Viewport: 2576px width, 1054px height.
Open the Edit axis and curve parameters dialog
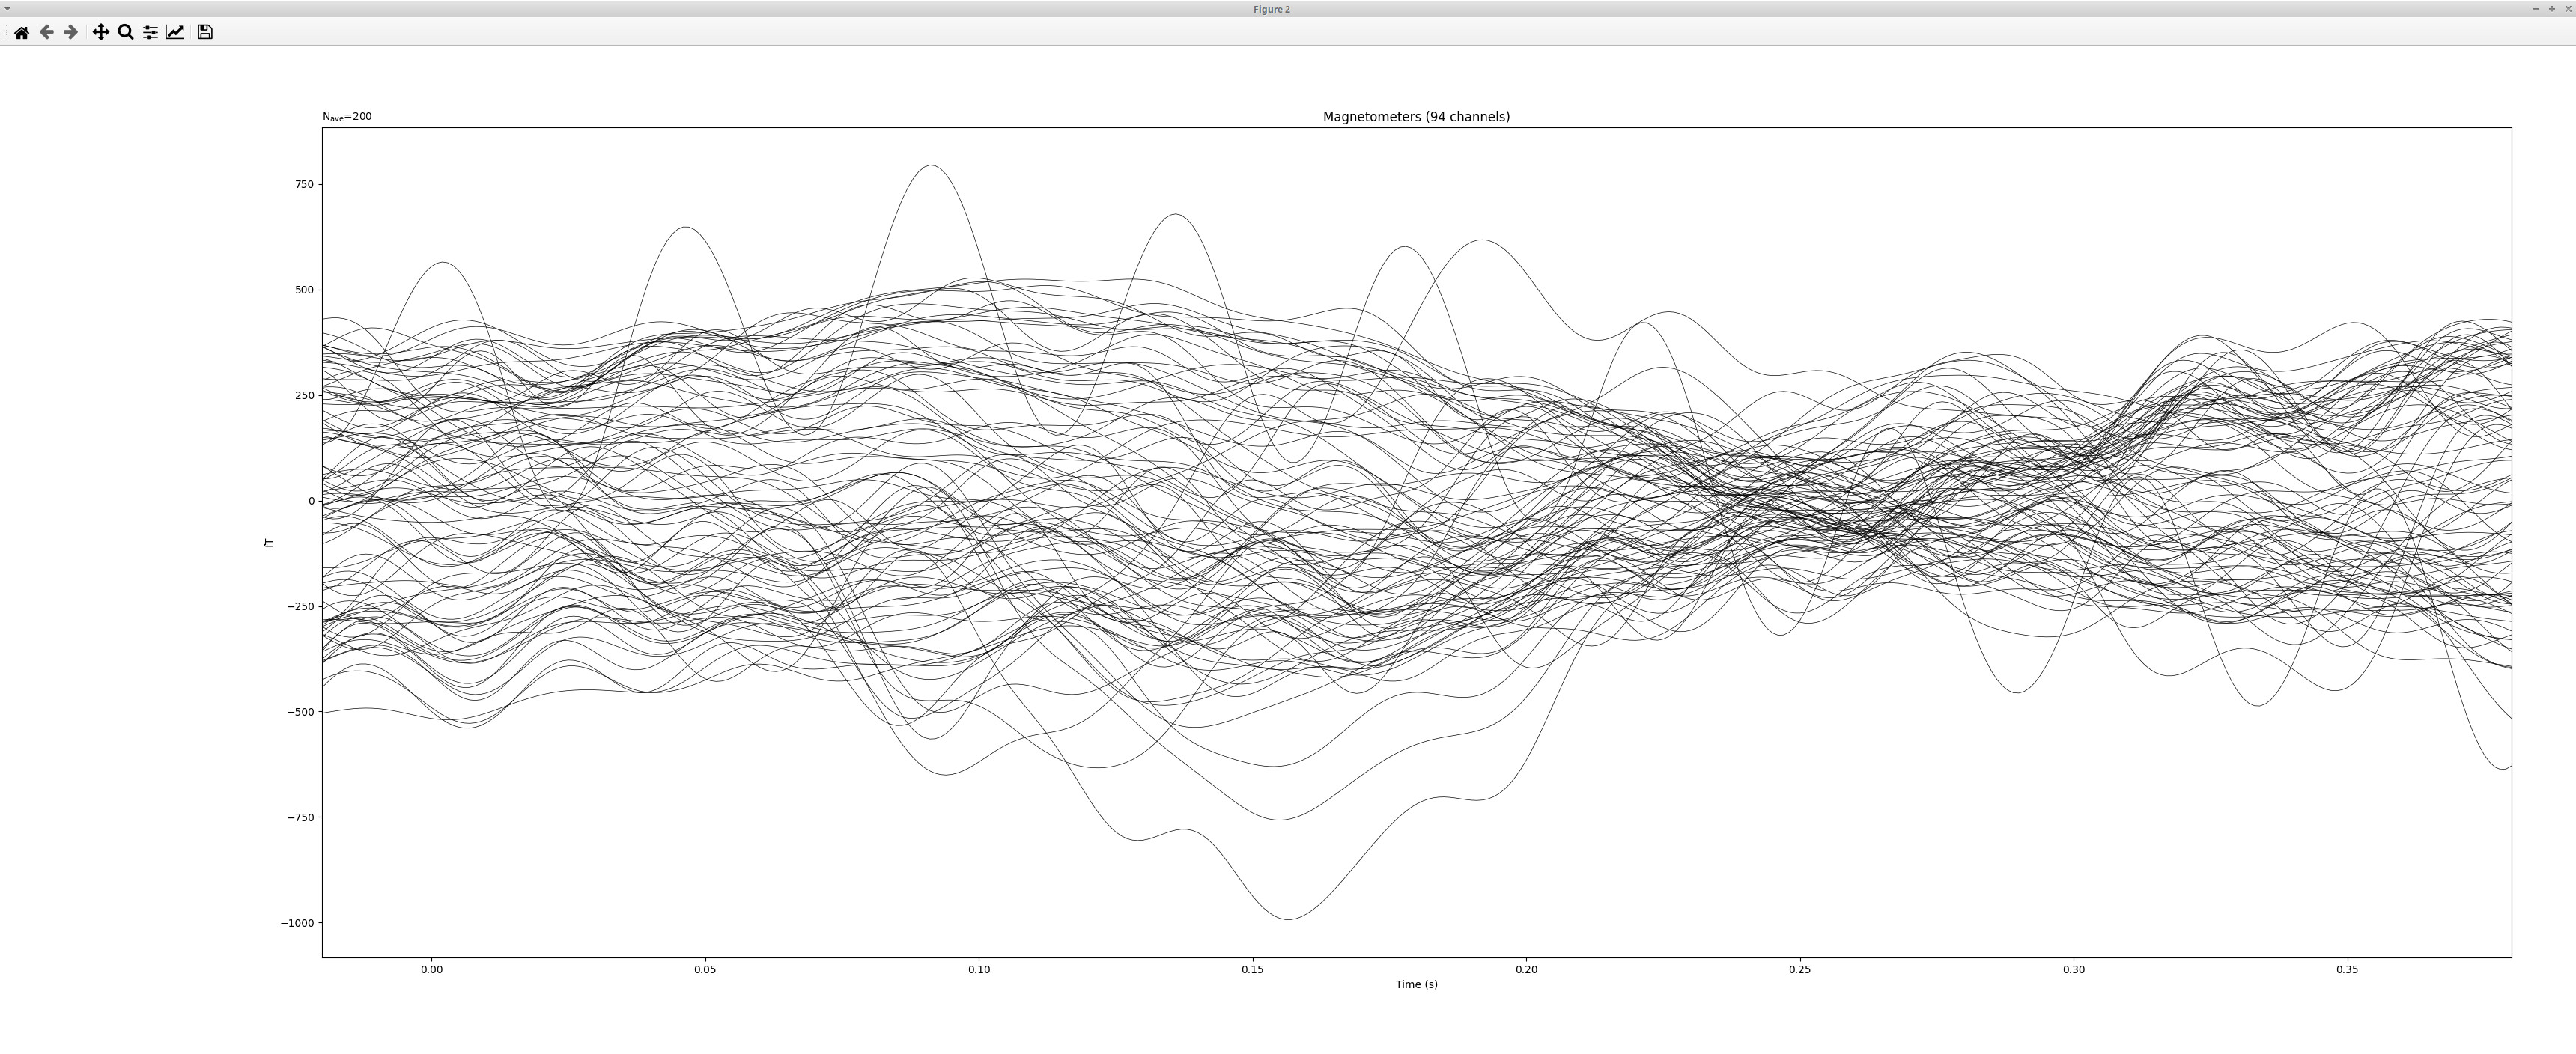coord(175,32)
